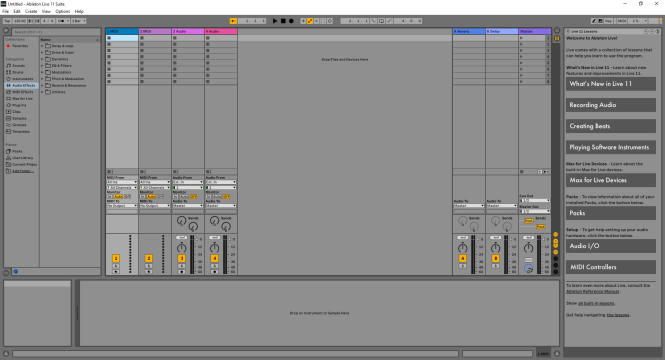Click Master pan knob
The image size is (665, 360).
point(528,248)
